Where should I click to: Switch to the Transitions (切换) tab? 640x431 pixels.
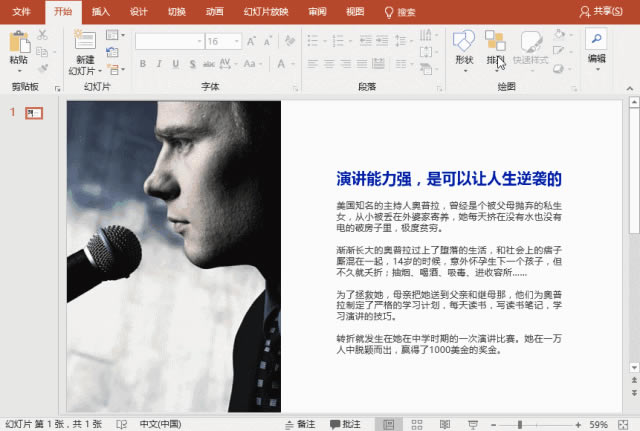(177, 12)
